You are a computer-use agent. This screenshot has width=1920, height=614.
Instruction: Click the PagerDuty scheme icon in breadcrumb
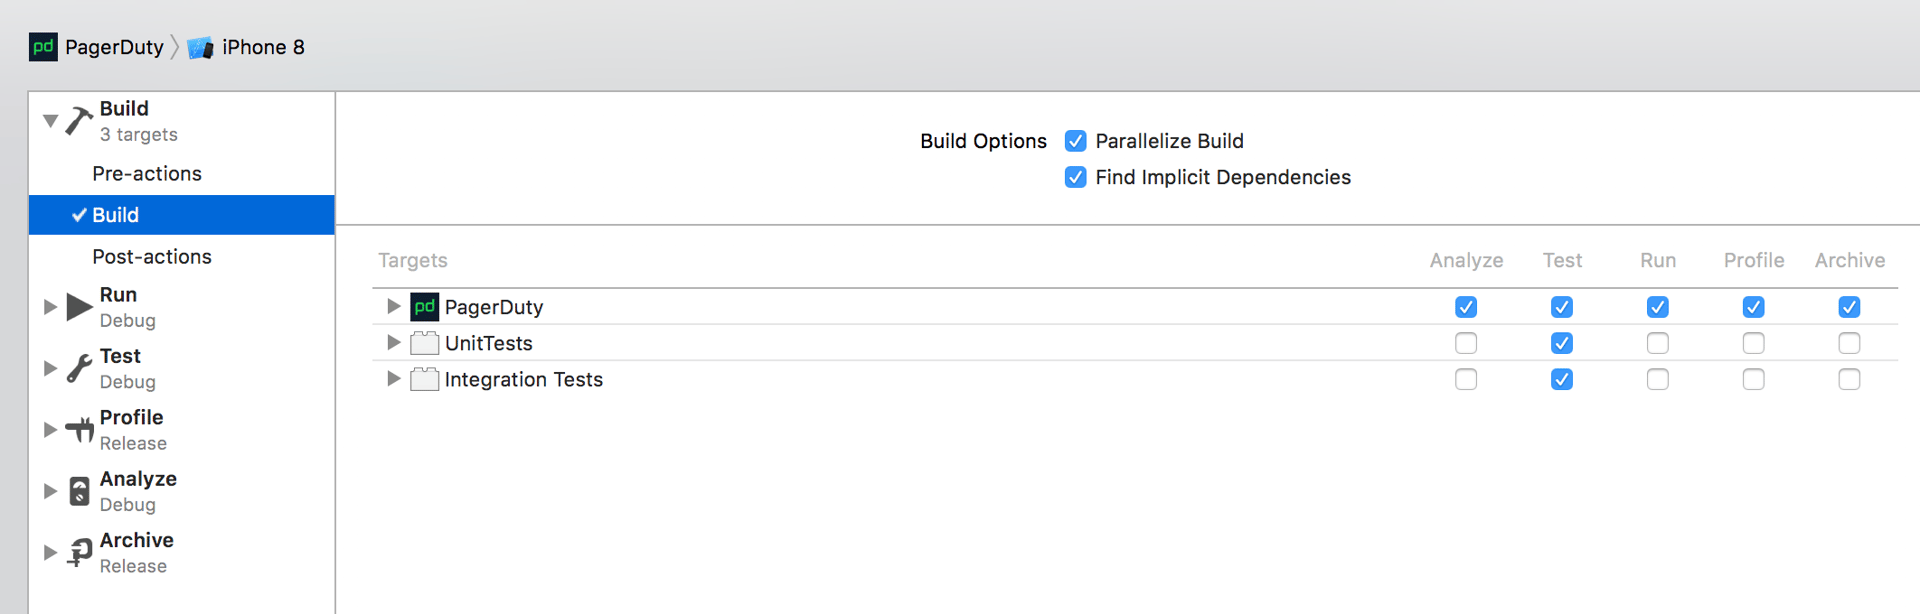pos(43,47)
